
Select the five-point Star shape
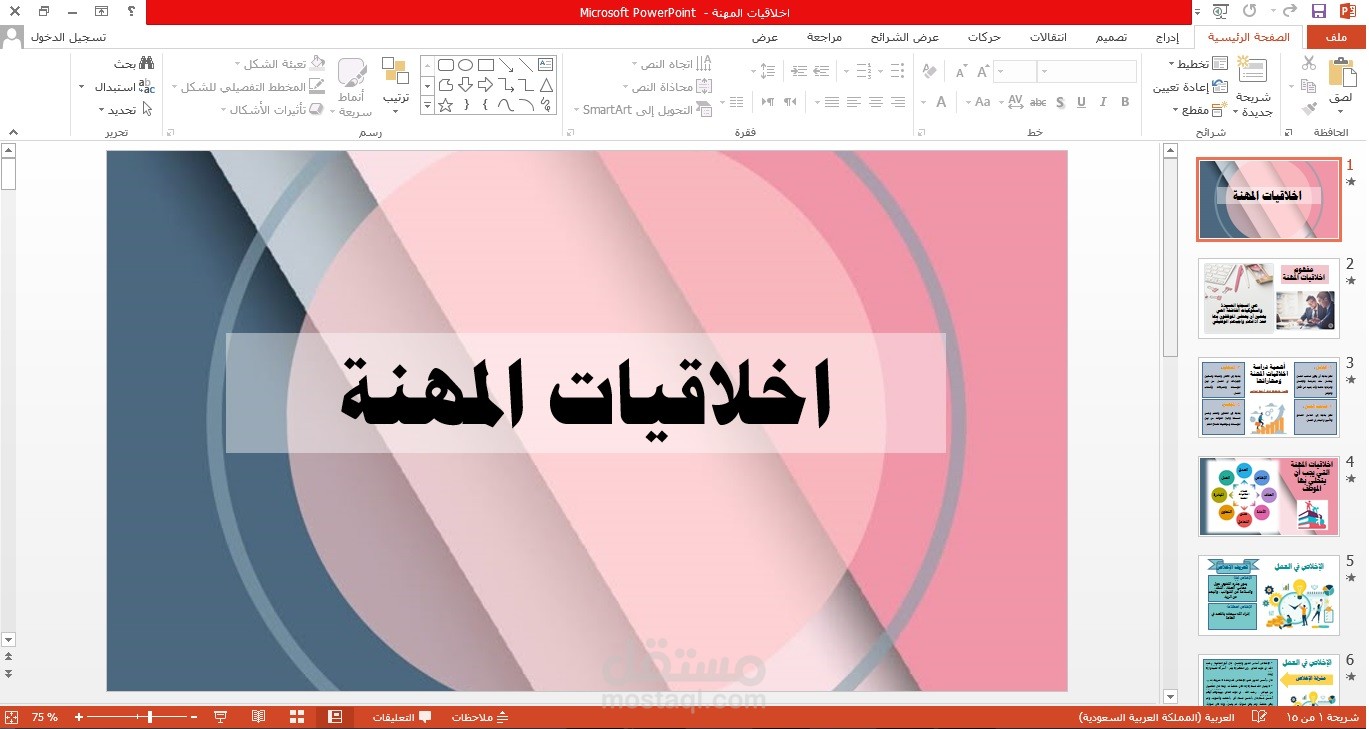pos(445,105)
